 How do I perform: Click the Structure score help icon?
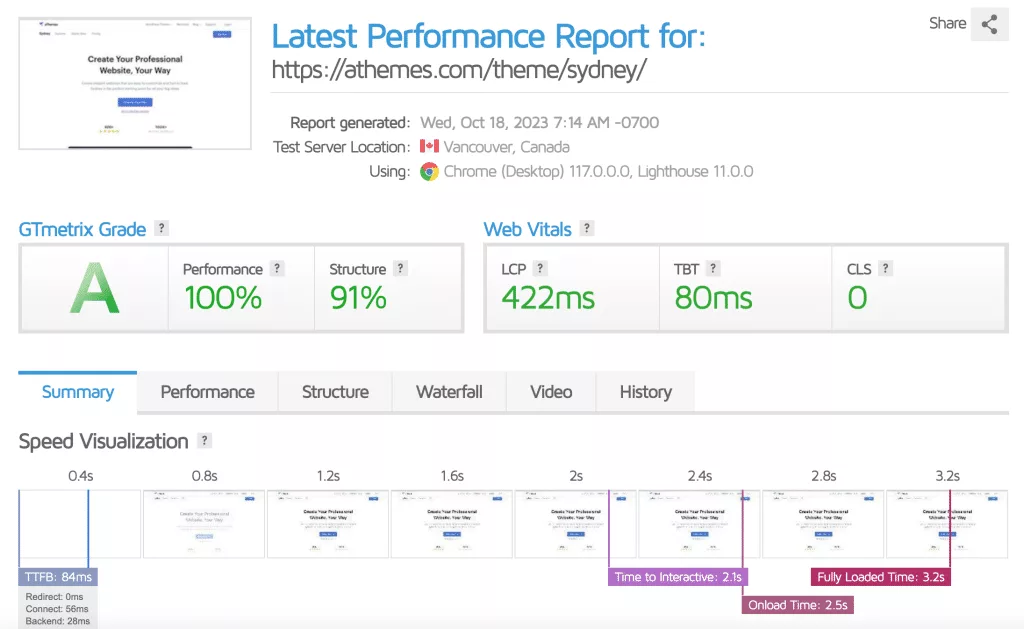click(x=400, y=268)
